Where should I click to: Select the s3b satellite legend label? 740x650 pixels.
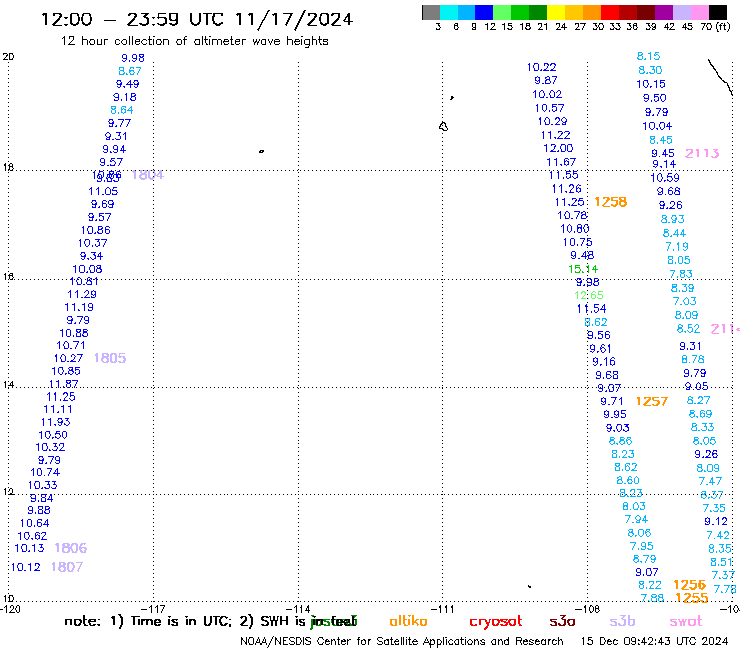622,621
